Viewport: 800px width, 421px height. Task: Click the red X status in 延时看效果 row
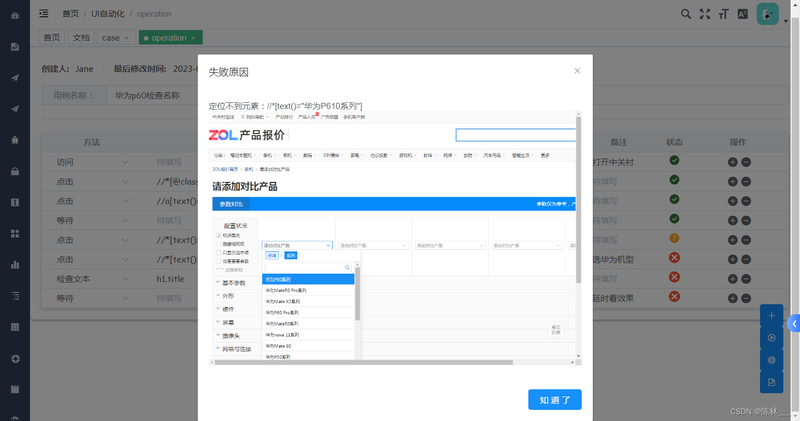pyautogui.click(x=674, y=296)
